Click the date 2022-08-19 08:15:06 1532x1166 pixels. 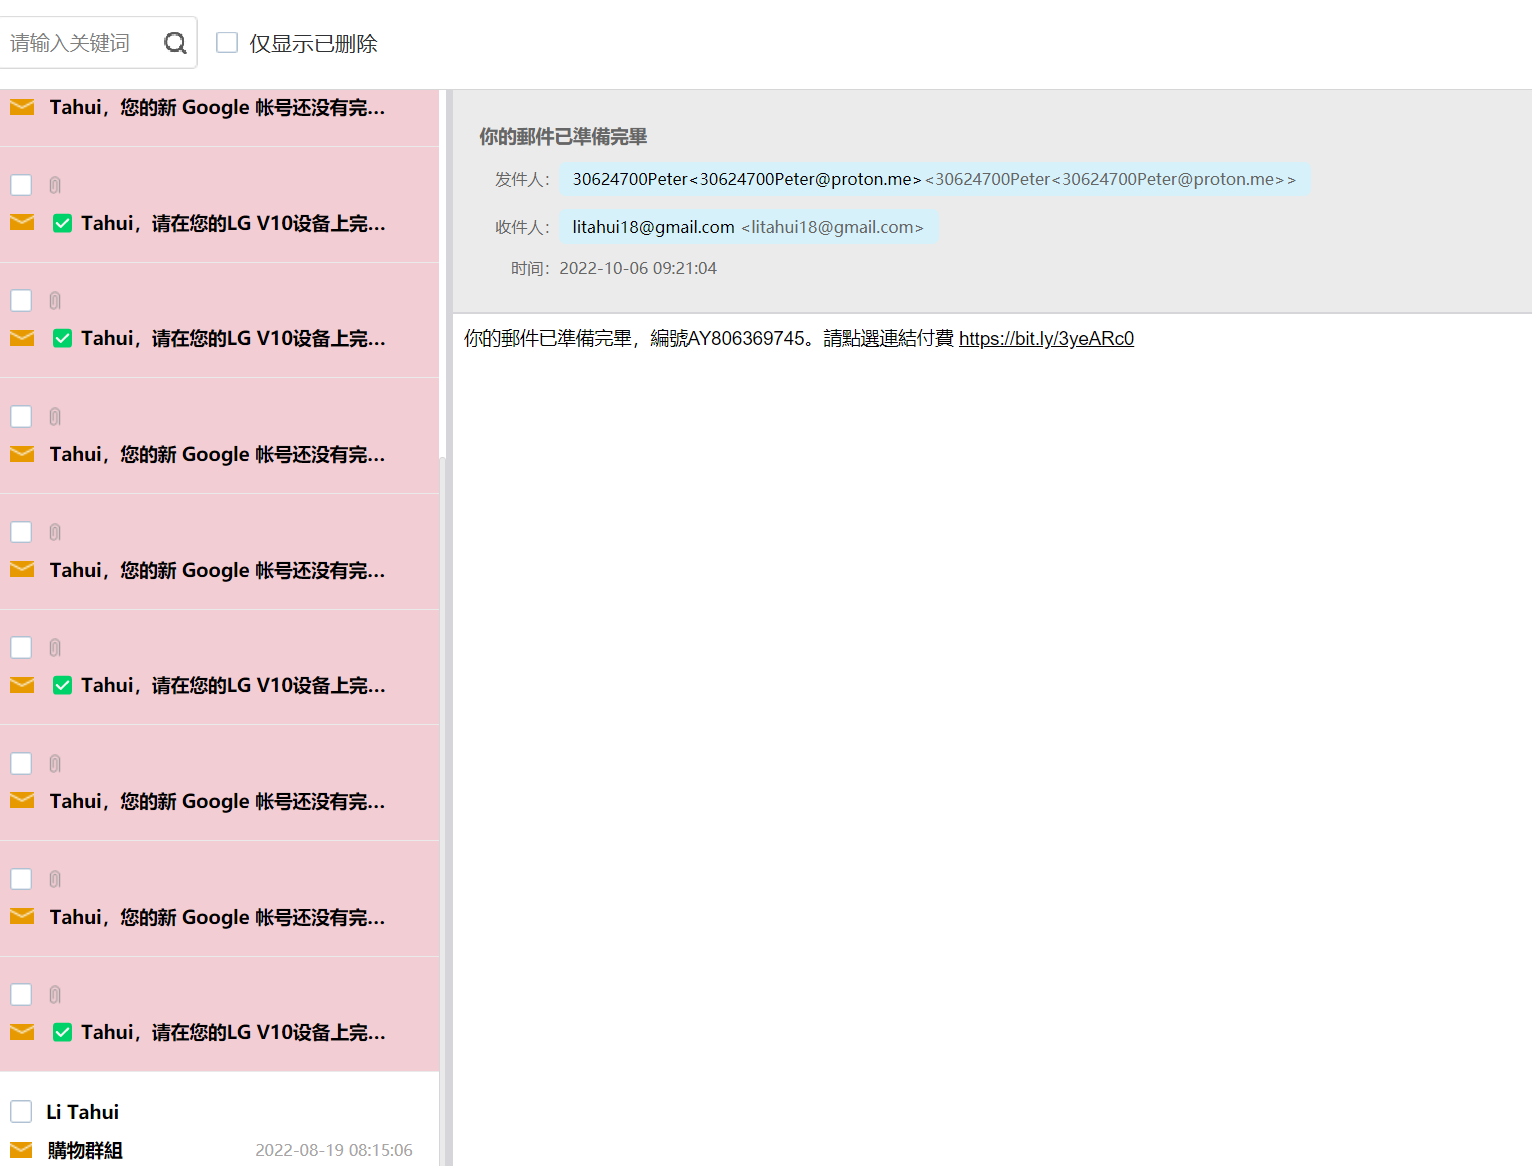(334, 1150)
